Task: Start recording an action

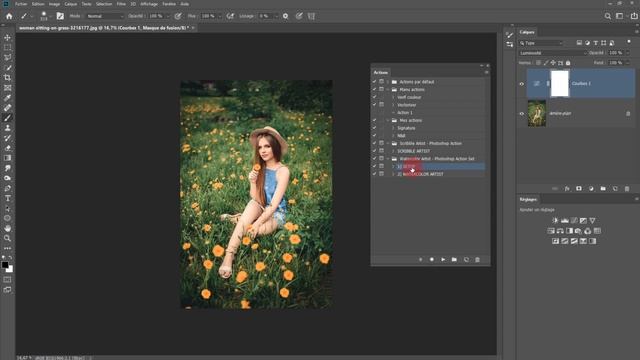Action: click(x=432, y=259)
